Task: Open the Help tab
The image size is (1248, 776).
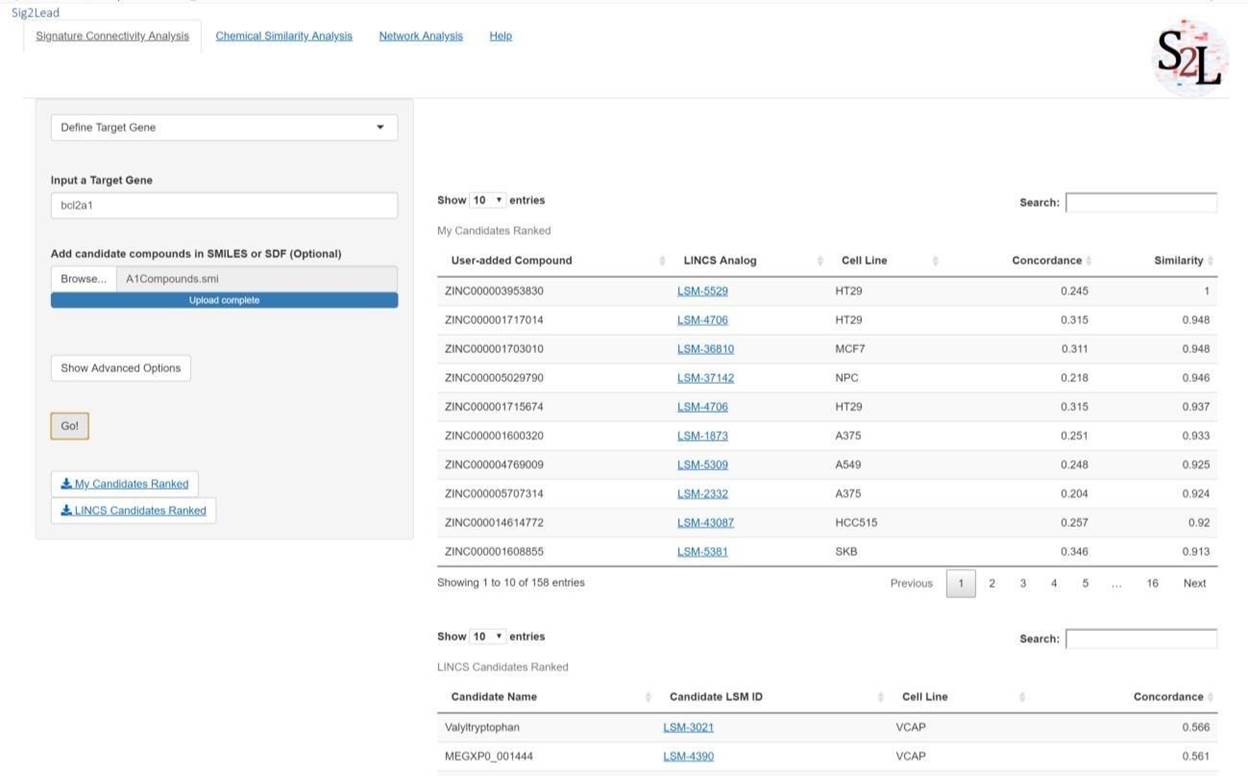Action: [501, 36]
